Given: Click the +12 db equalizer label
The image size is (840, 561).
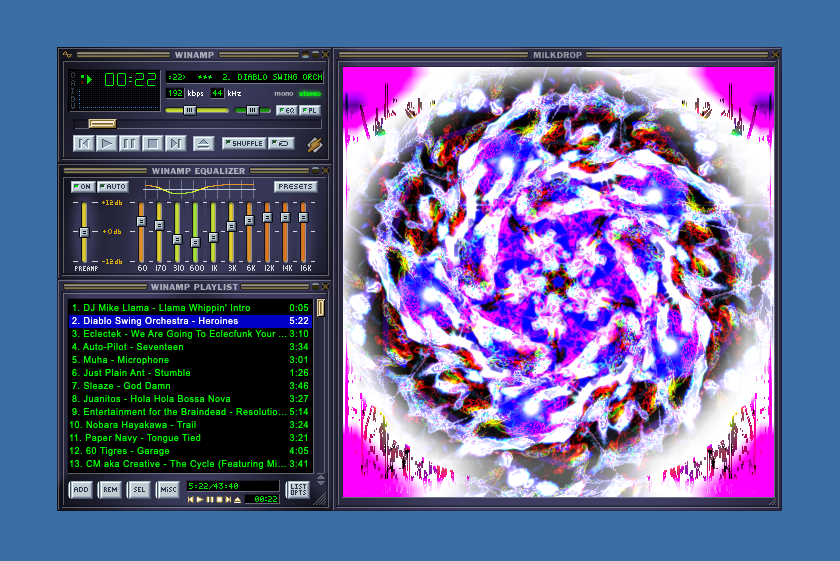Looking at the screenshot, I should pyautogui.click(x=112, y=203).
